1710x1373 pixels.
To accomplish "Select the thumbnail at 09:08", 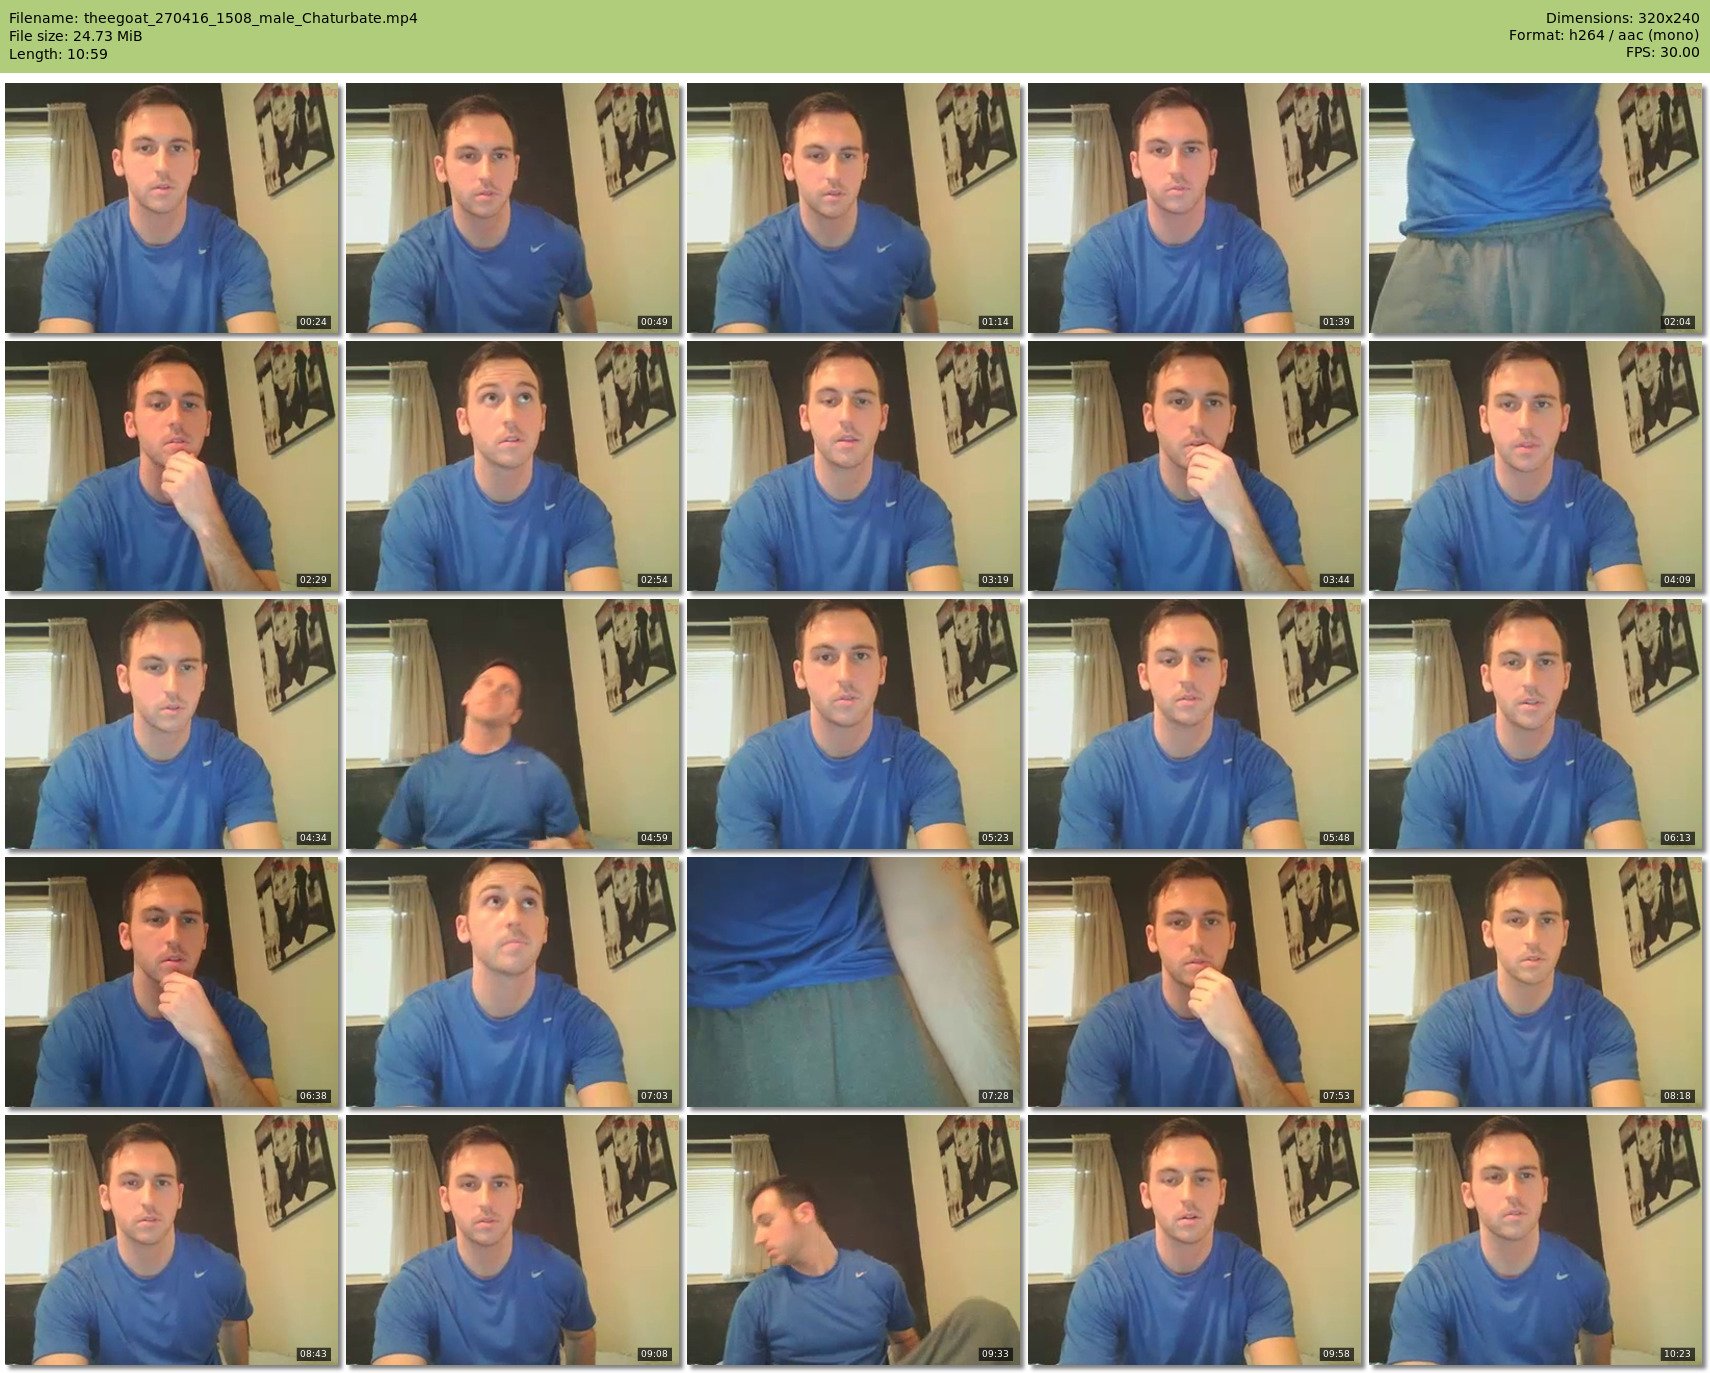I will (x=513, y=1240).
